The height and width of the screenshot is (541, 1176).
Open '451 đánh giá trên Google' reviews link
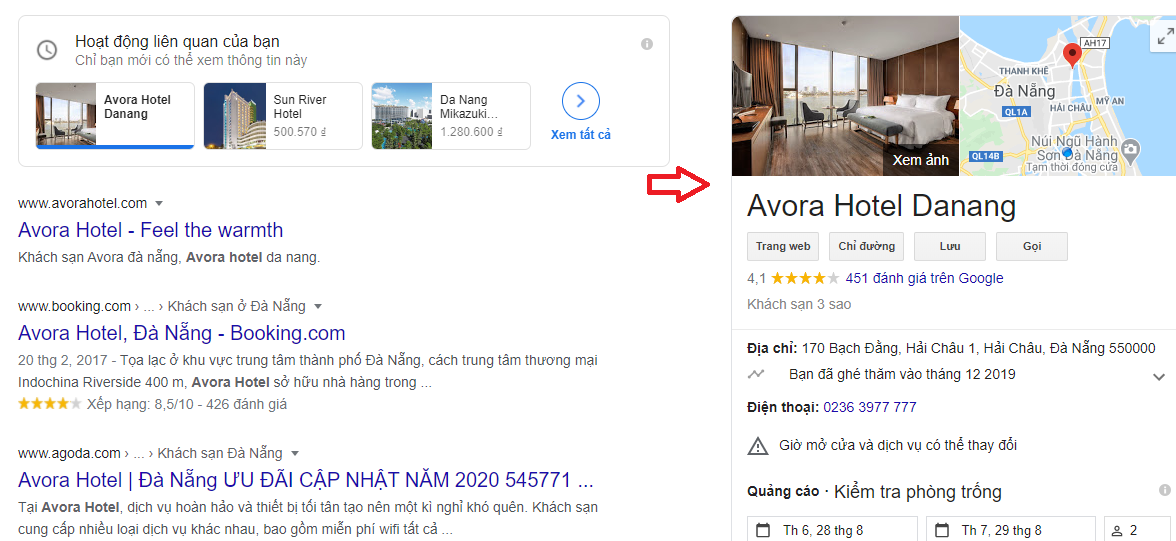(924, 278)
